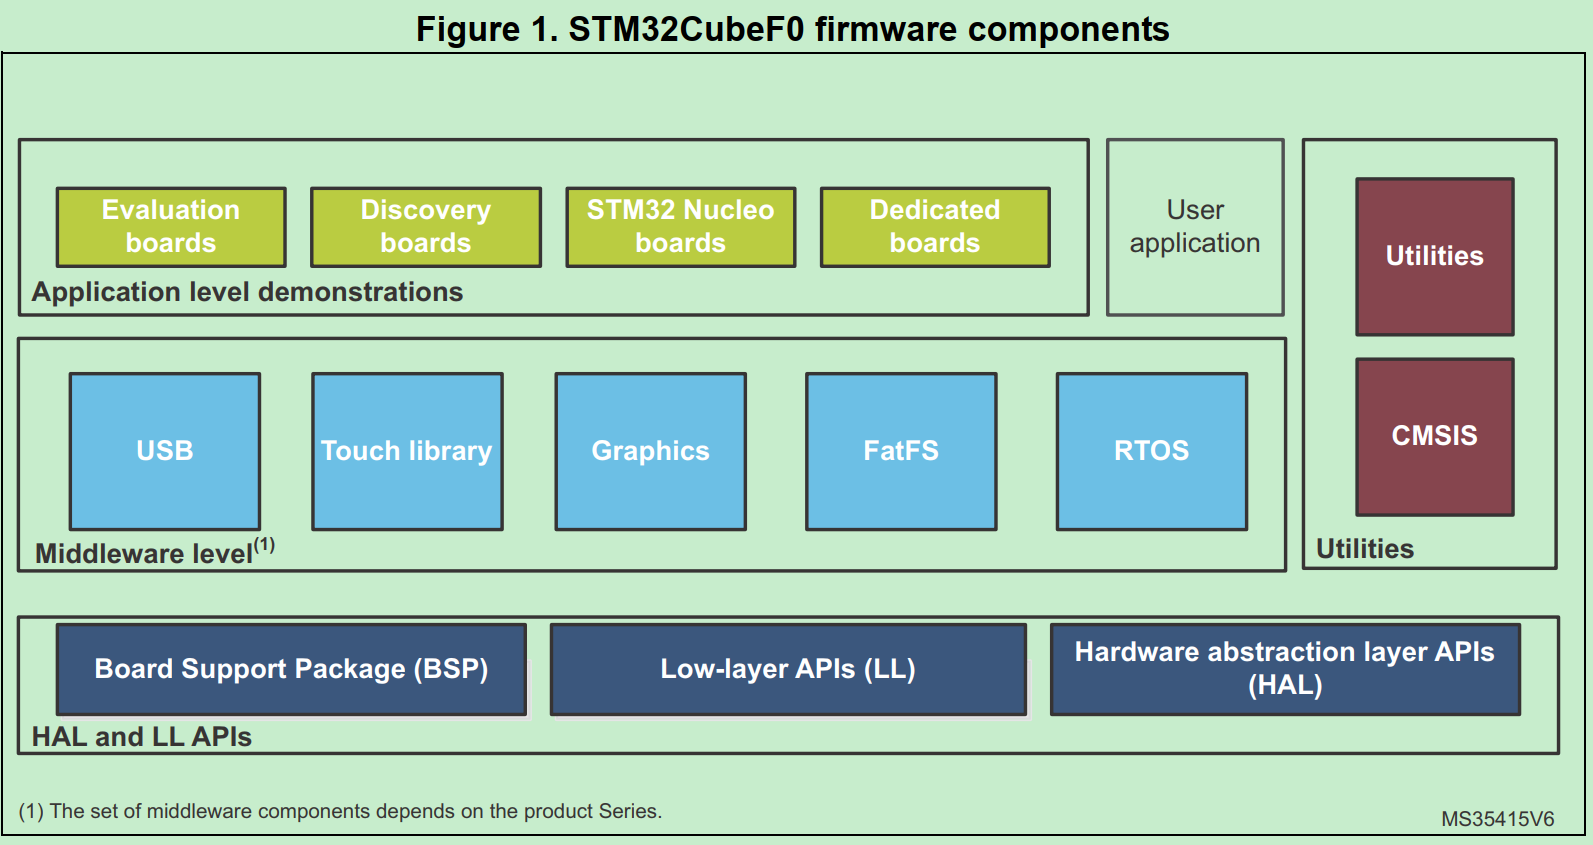Image resolution: width=1593 pixels, height=845 pixels.
Task: Select the STM32 Nucleo boards block
Action: tap(681, 227)
